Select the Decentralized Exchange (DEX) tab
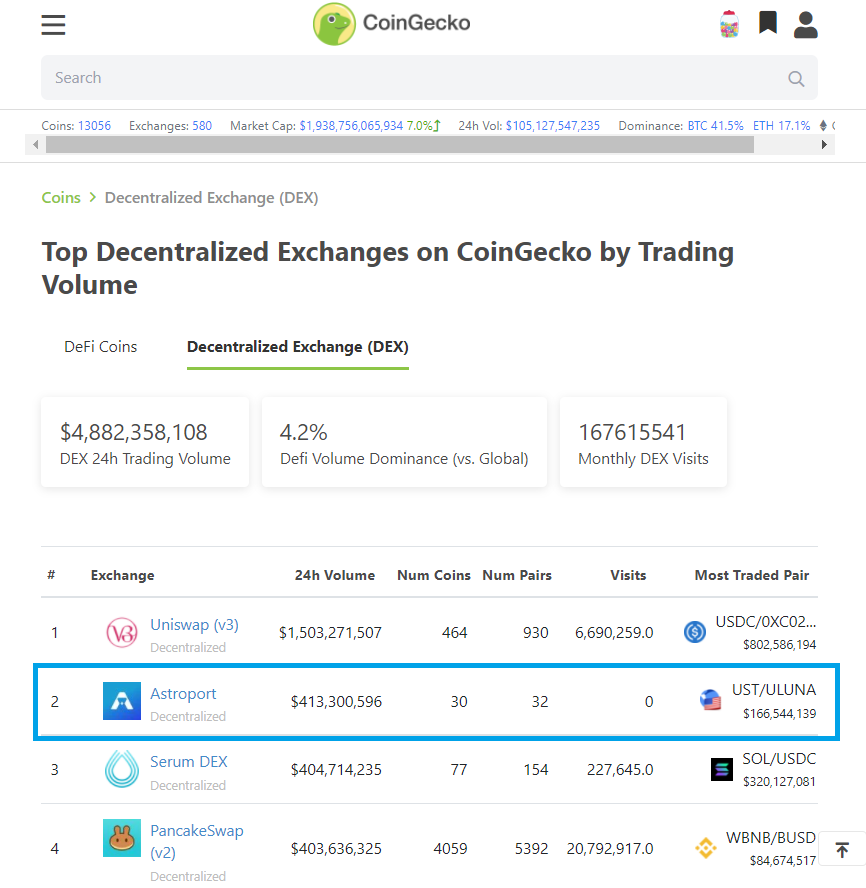This screenshot has height=888, width=866. (298, 347)
